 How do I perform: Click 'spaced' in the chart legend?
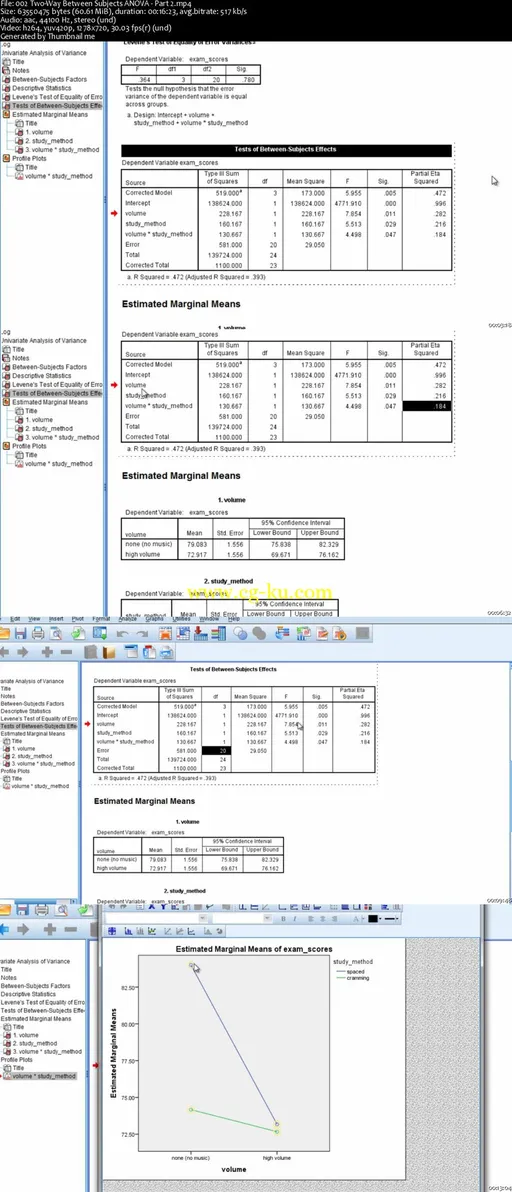356,971
